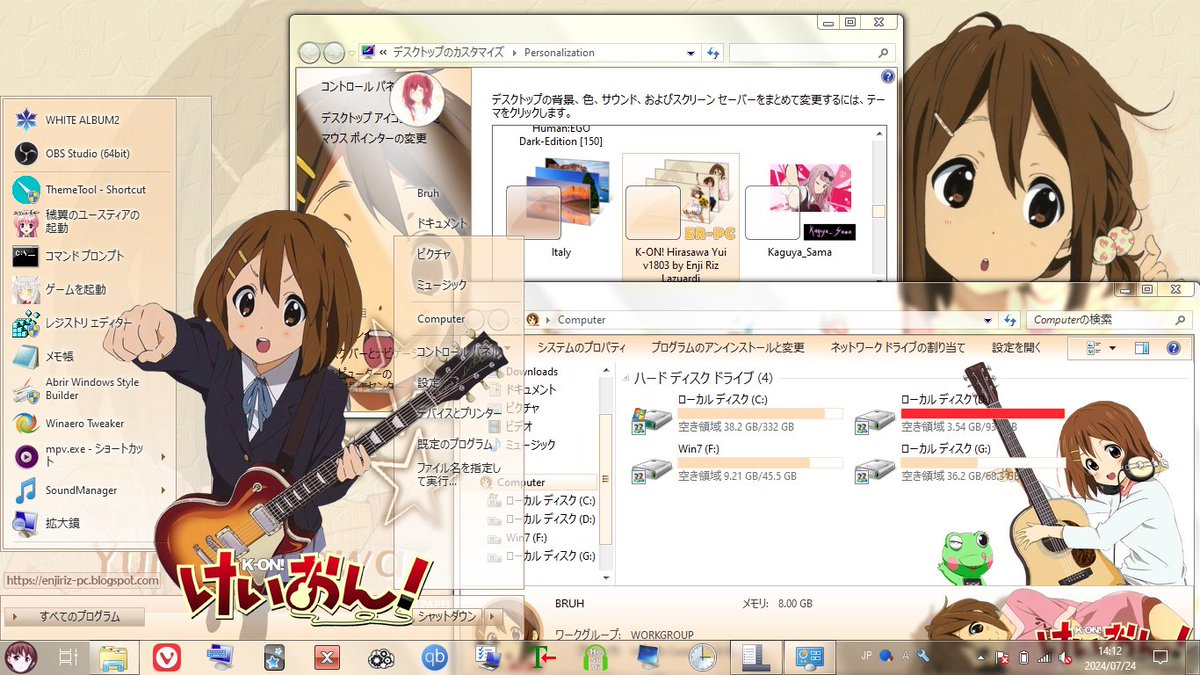
Task: Open レジストリ エディター from Start menu
Action: tap(88, 323)
